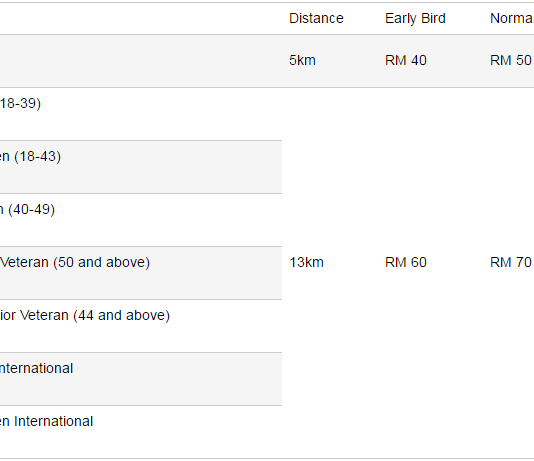Click the 13km distance cell

pyautogui.click(x=306, y=263)
